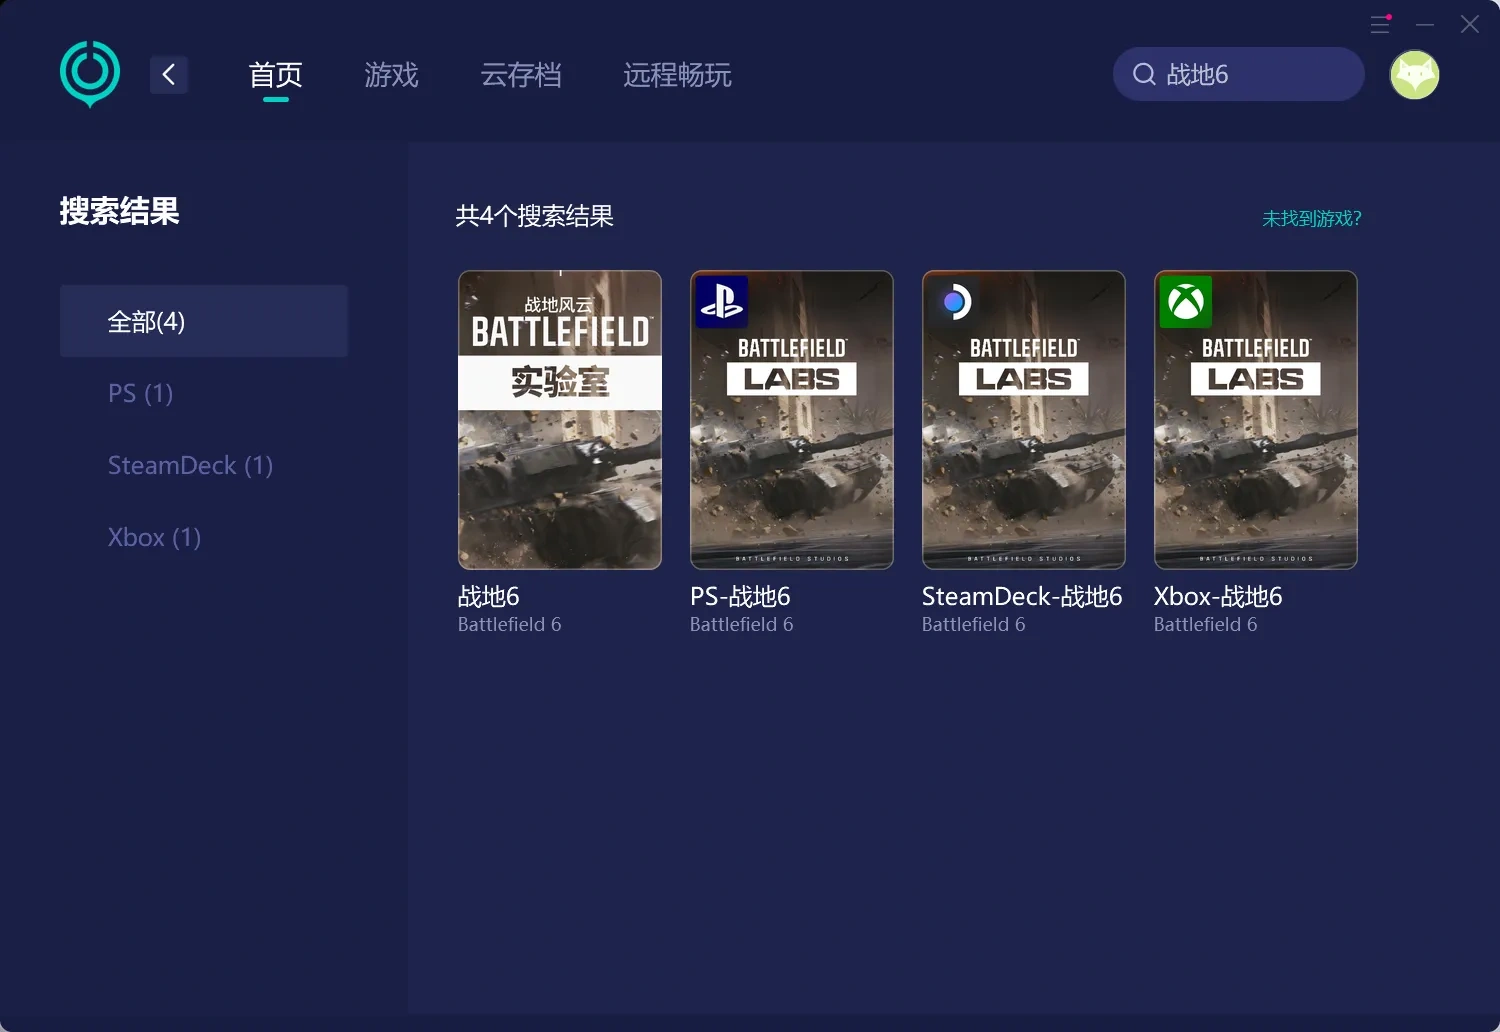Open the 战地6 Battlefield 实验室 game cover
1500x1032 pixels.
(559, 420)
